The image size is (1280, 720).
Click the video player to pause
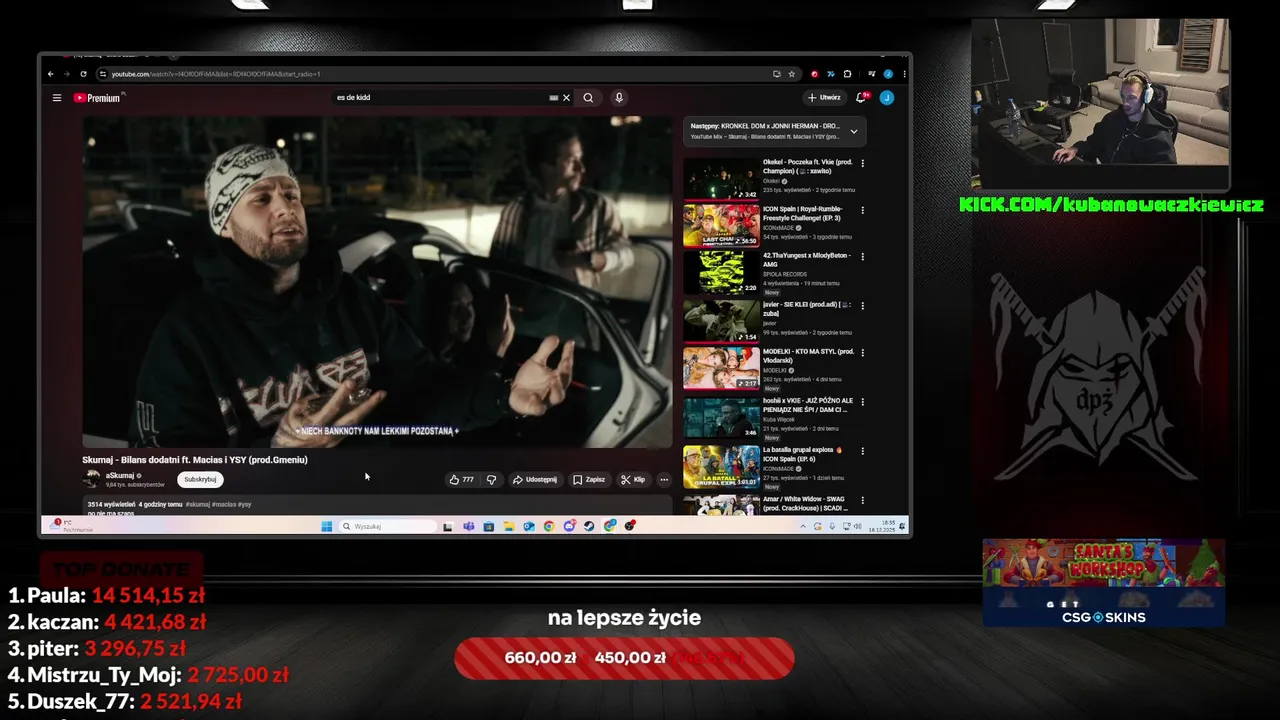click(x=377, y=282)
